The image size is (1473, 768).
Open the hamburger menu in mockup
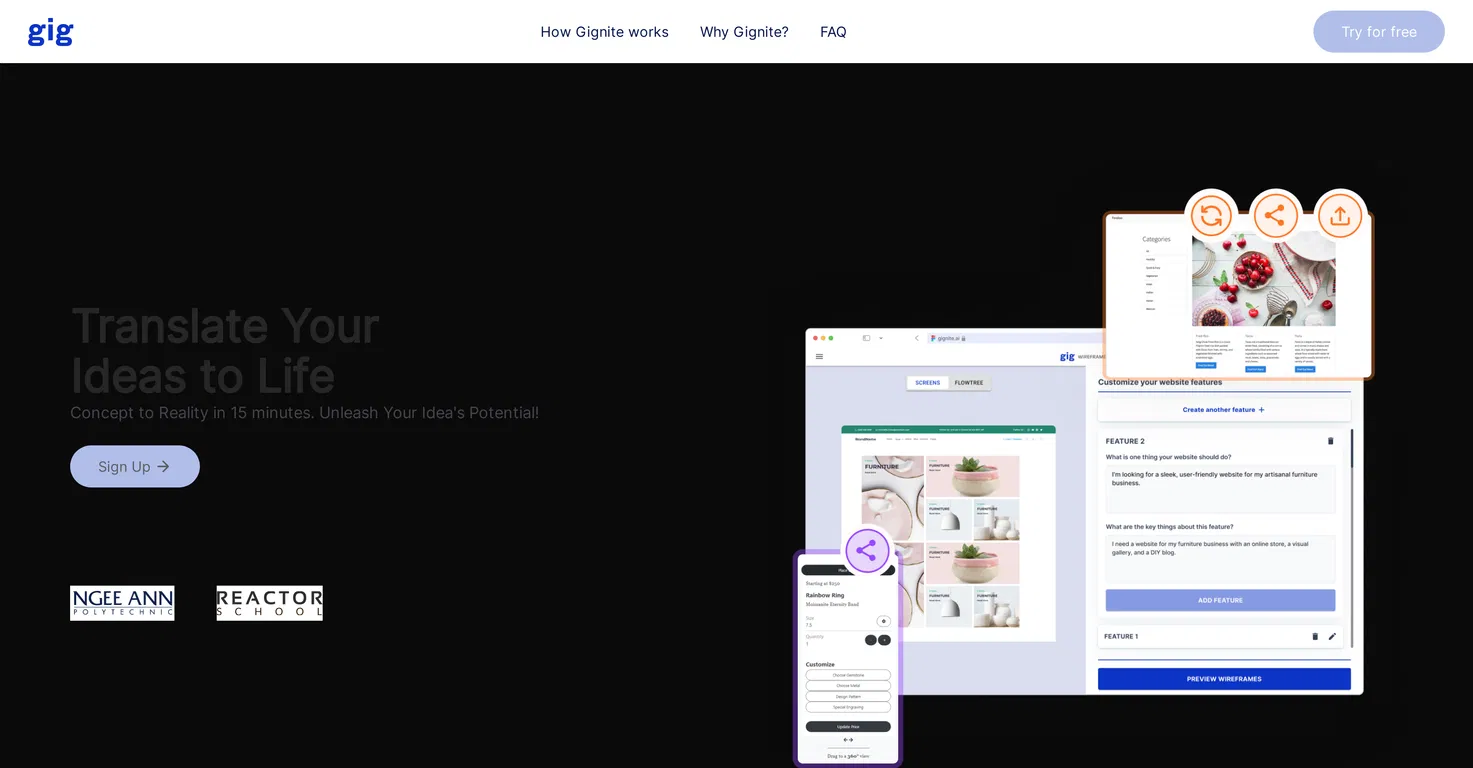[x=819, y=356]
